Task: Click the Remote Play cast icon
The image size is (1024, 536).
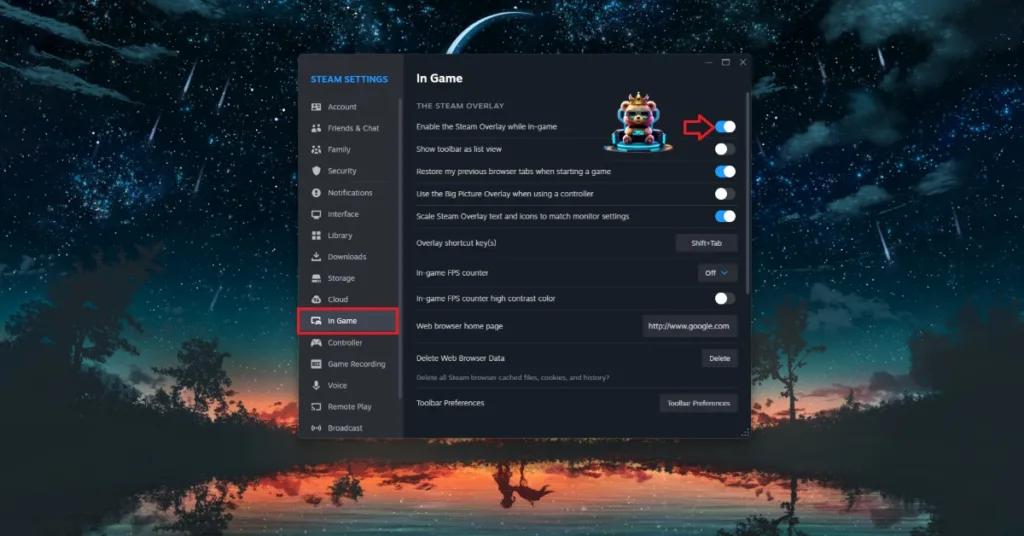Action: point(316,407)
